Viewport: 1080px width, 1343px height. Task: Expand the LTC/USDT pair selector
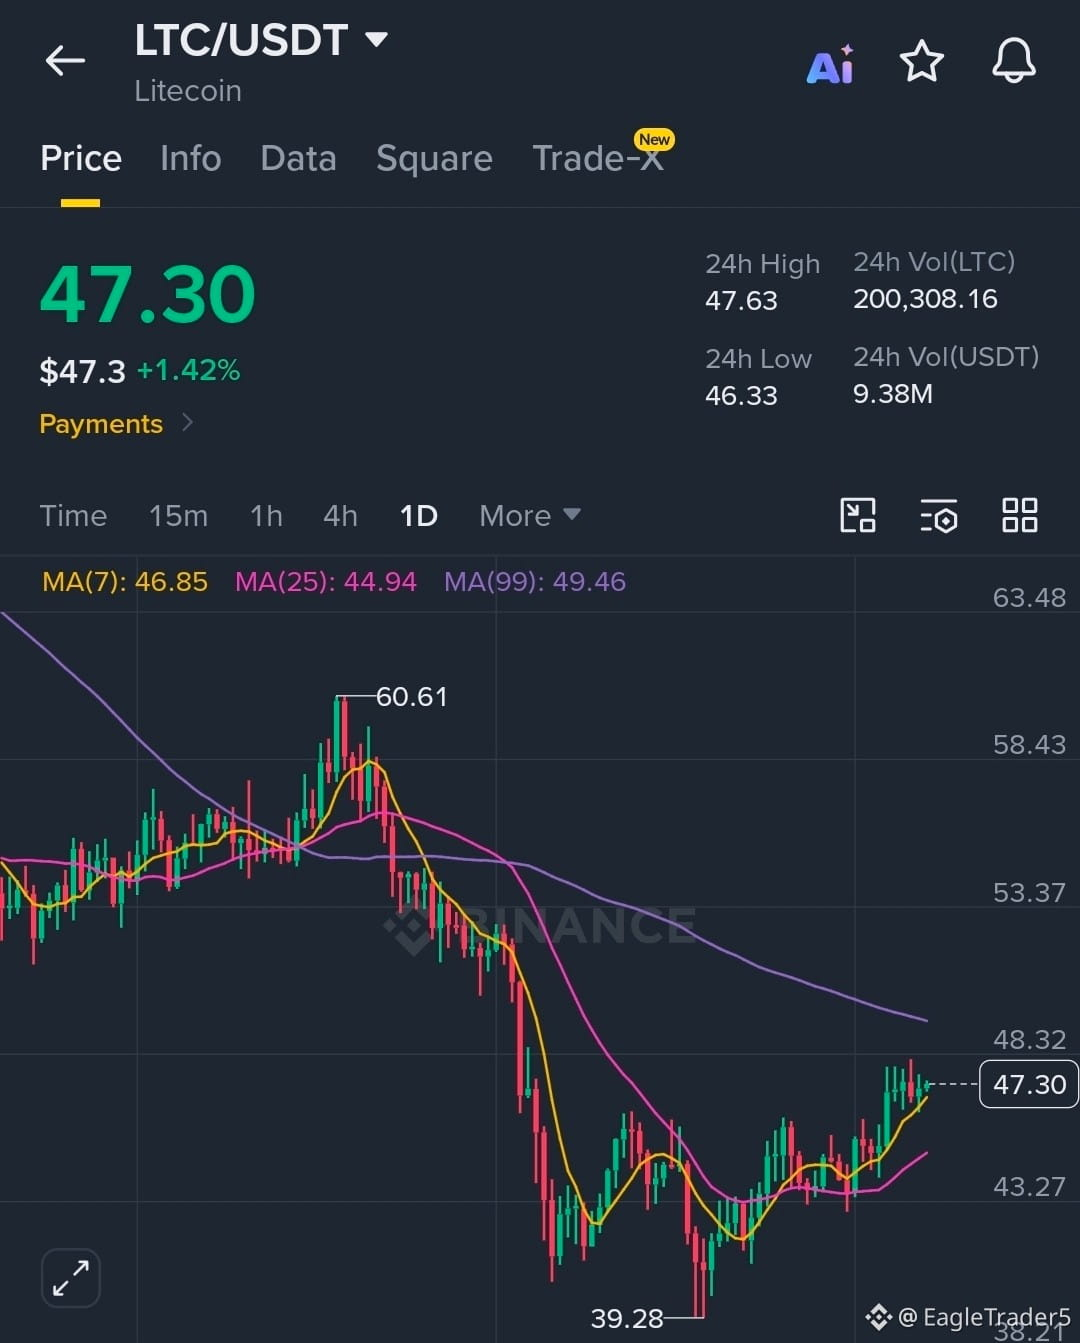point(376,40)
